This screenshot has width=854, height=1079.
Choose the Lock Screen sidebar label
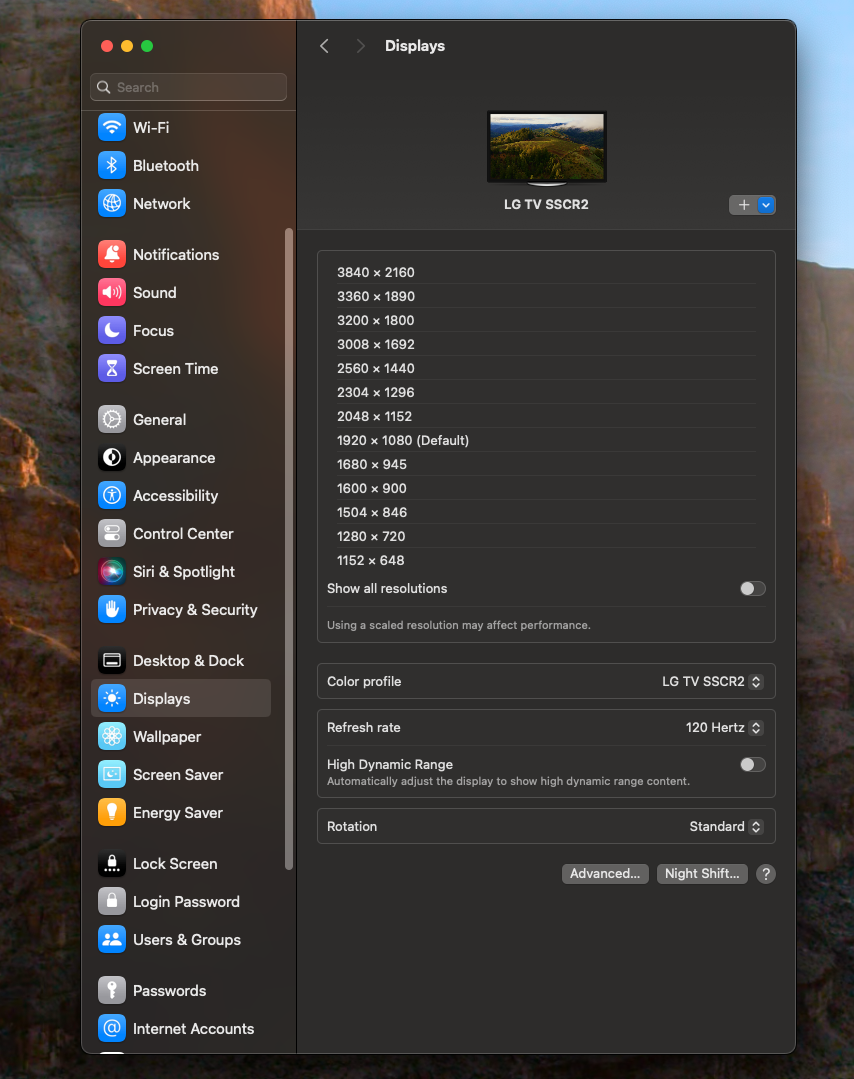[x=175, y=864]
